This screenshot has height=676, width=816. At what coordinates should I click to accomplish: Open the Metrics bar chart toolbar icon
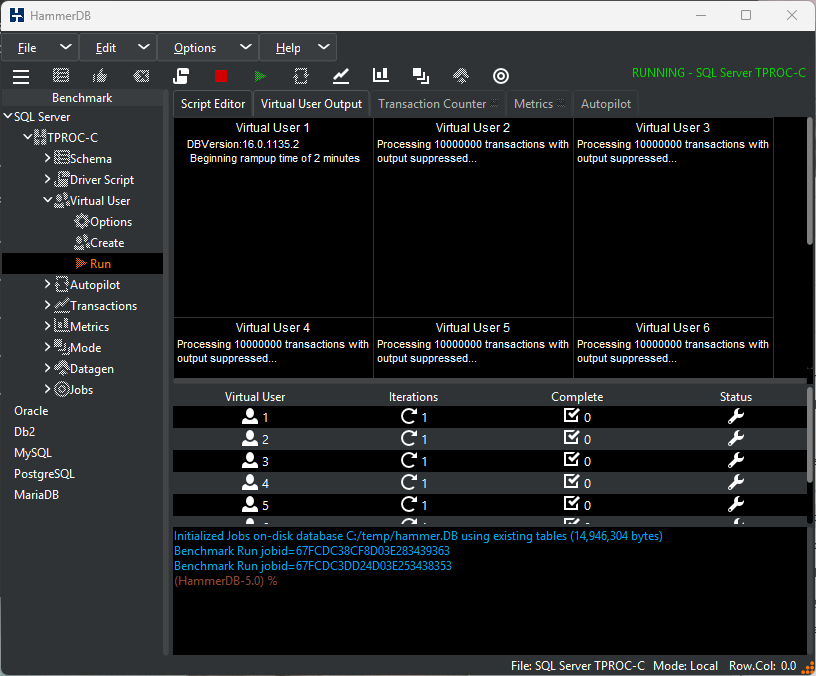point(381,75)
